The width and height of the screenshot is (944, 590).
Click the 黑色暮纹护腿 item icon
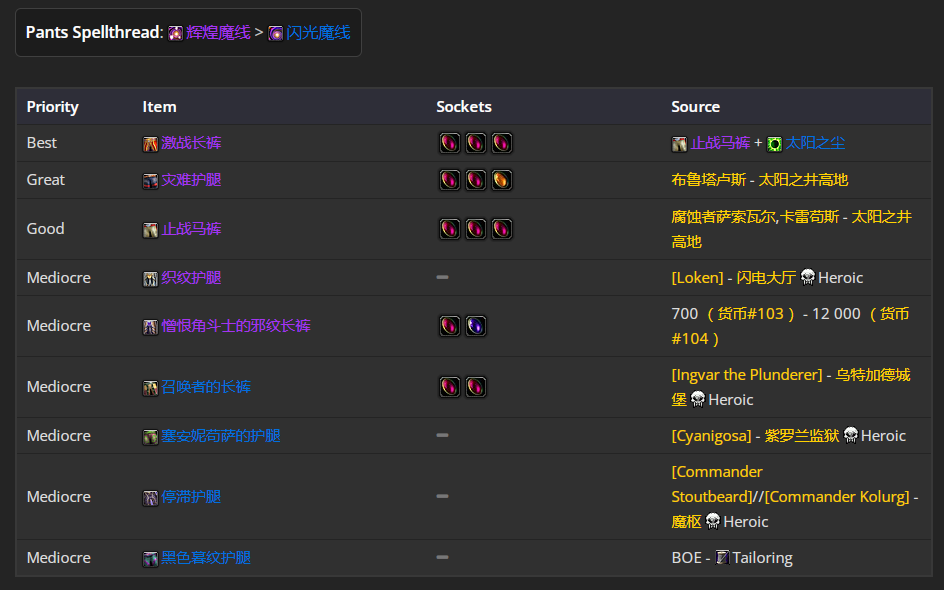click(150, 559)
